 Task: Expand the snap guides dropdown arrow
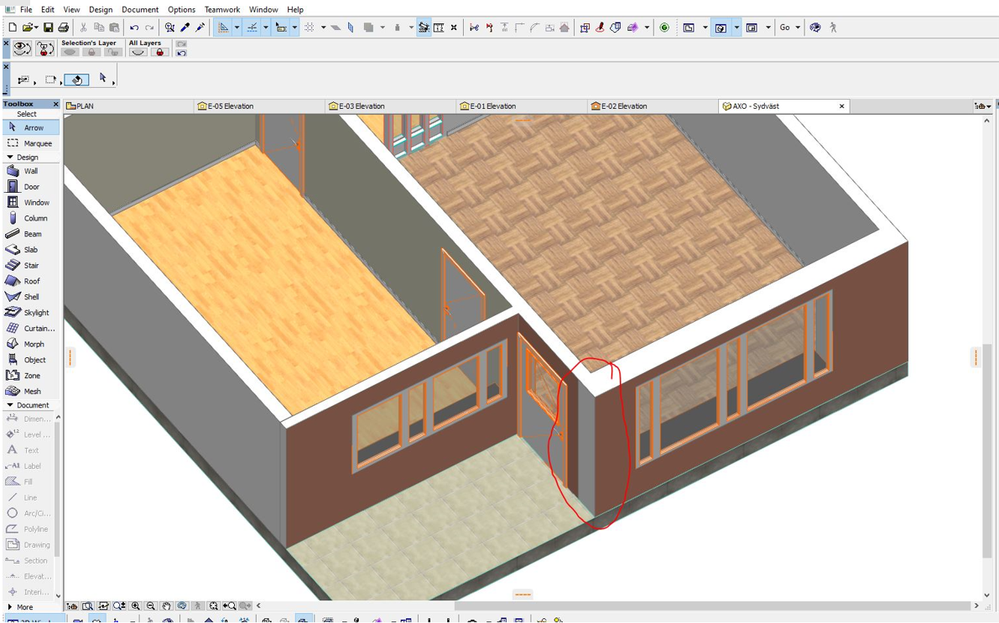[266, 27]
